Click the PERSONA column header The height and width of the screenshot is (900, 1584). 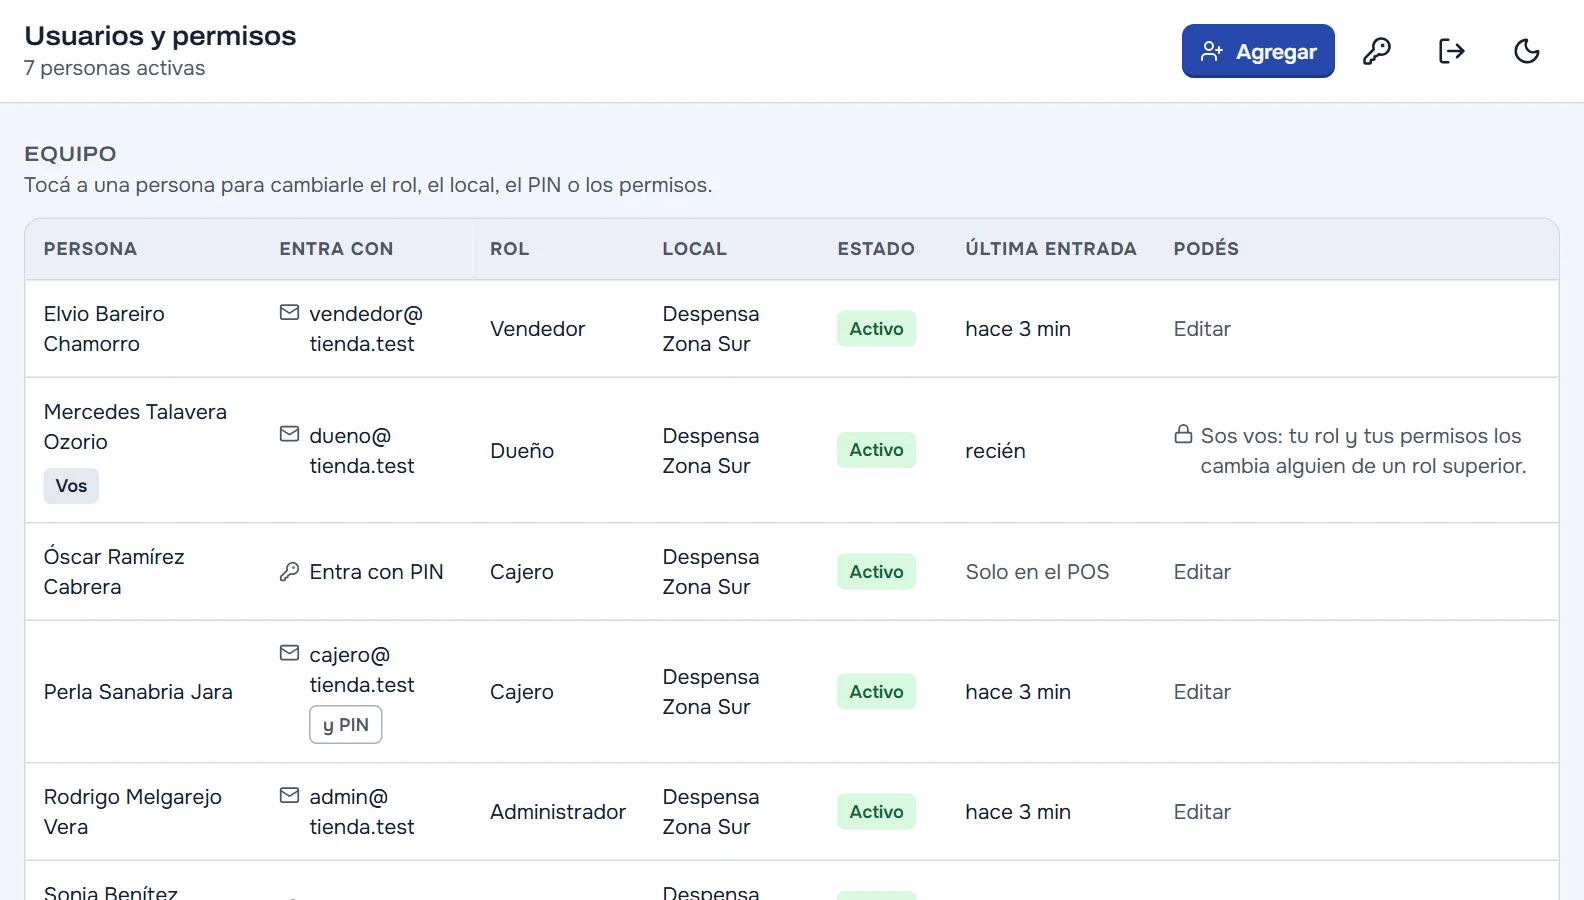tap(90, 249)
